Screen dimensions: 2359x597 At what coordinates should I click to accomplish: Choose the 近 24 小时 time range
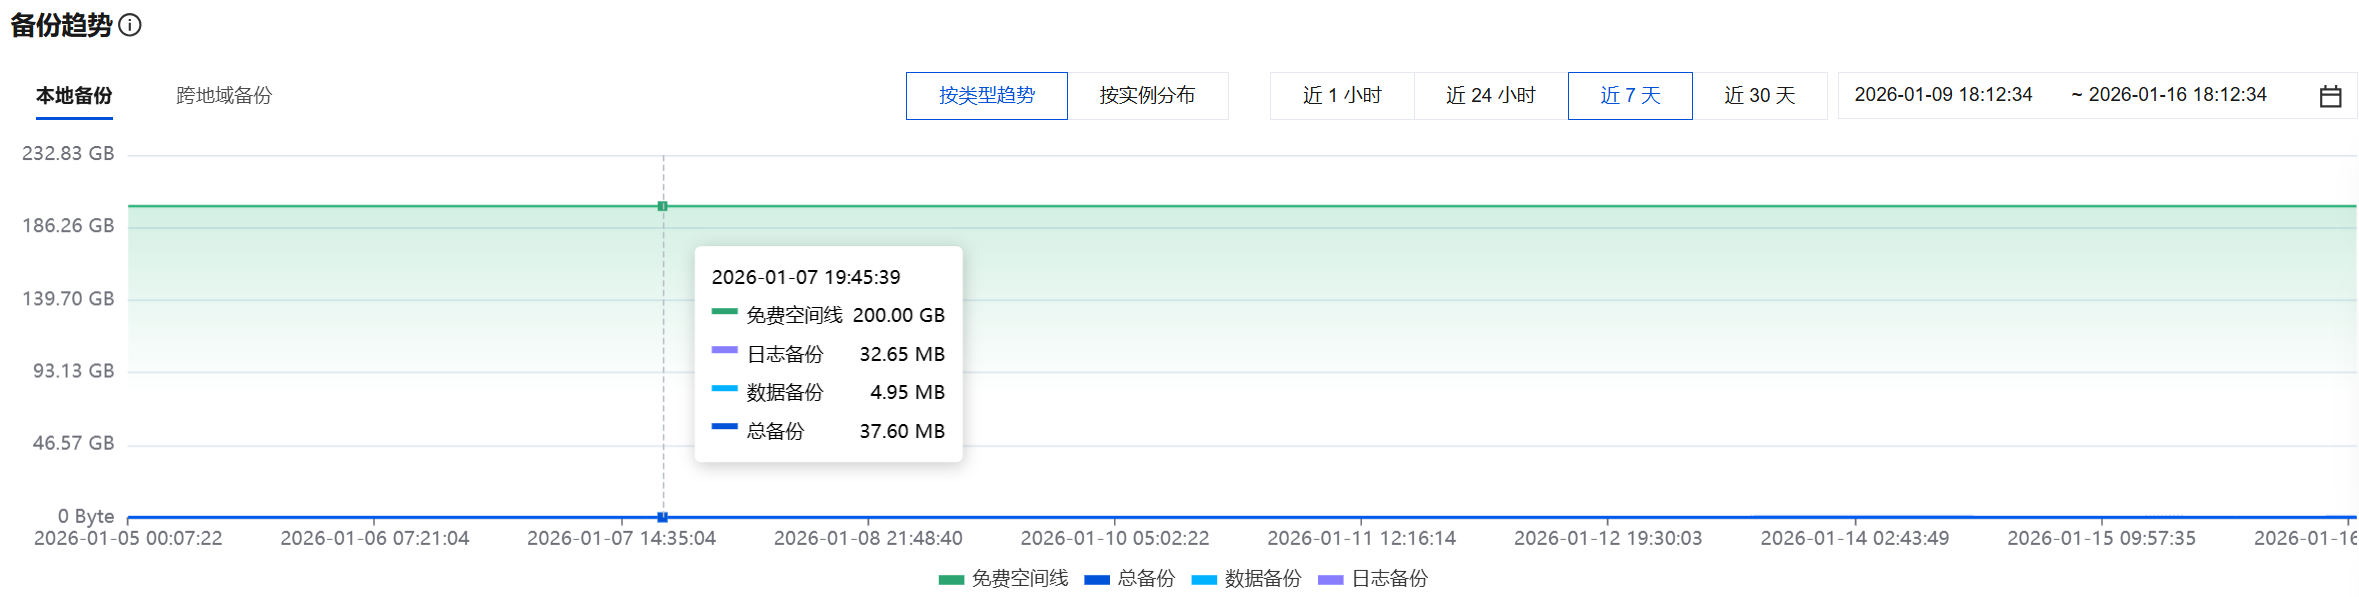pyautogui.click(x=1490, y=96)
